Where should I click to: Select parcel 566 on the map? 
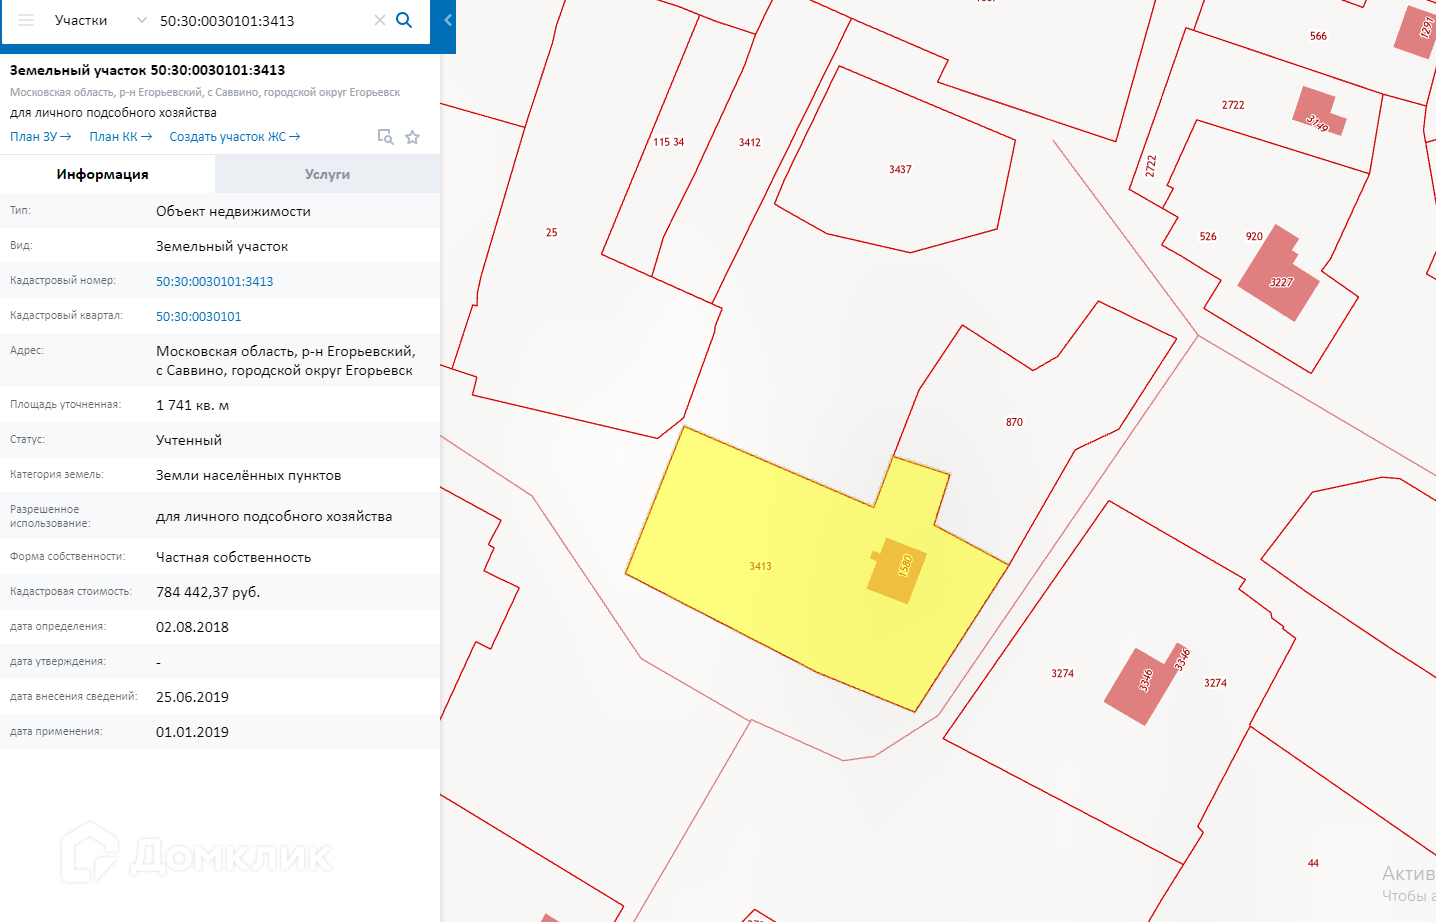[x=1318, y=36]
